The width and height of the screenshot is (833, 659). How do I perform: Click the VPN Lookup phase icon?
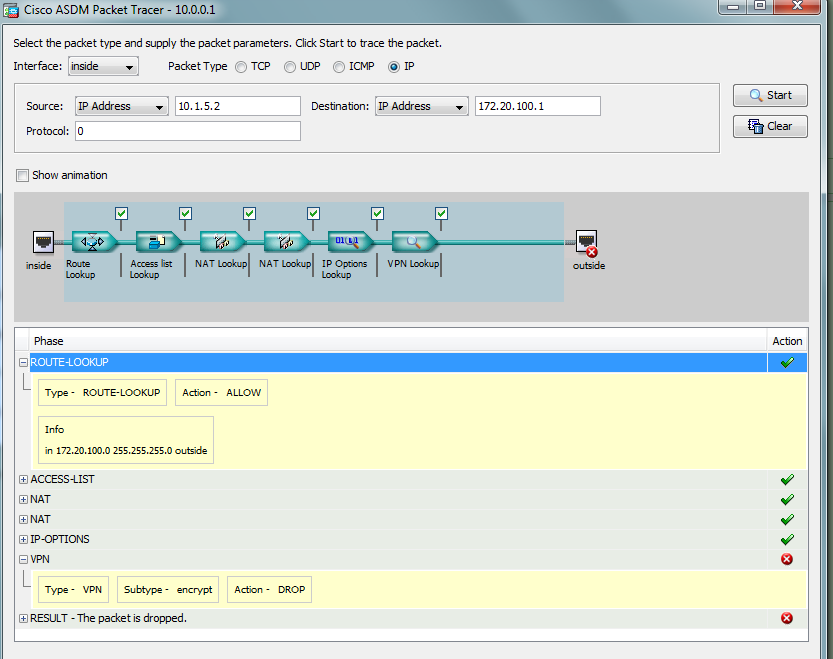pyautogui.click(x=414, y=242)
